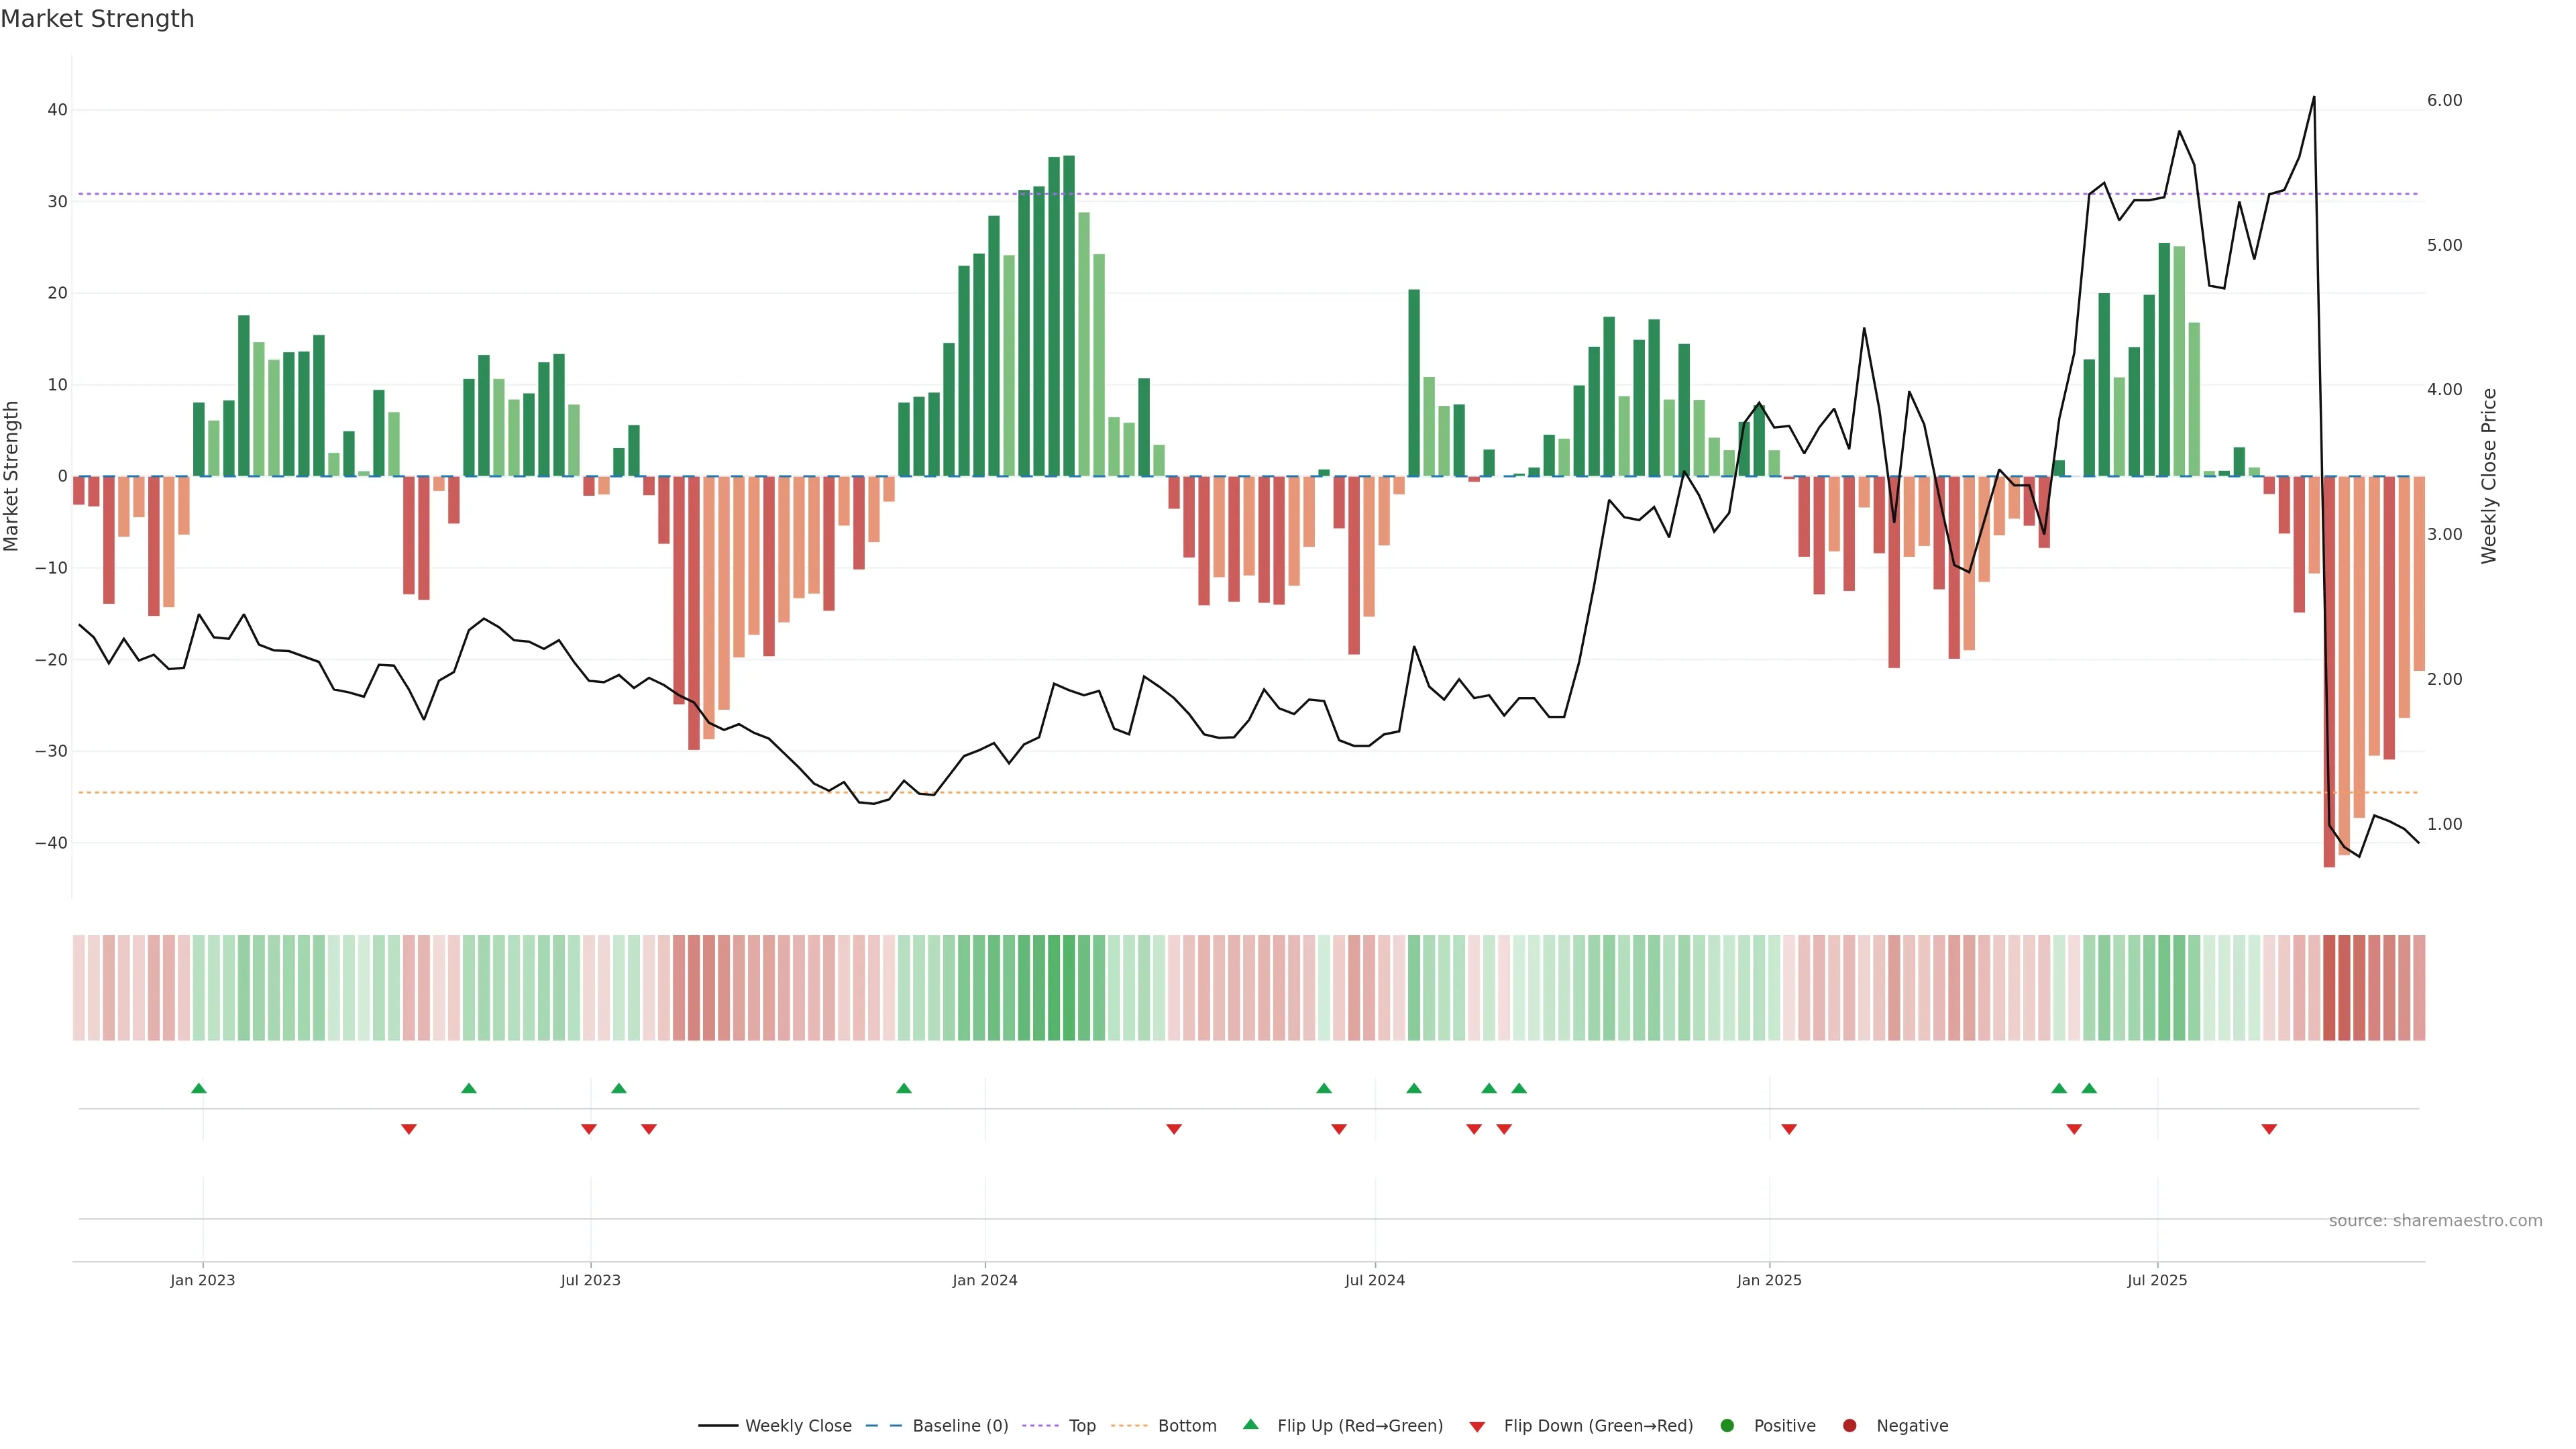Image resolution: width=2576 pixels, height=1449 pixels.
Task: Click the Flip Down red triangle legend icon
Action: (1477, 1427)
